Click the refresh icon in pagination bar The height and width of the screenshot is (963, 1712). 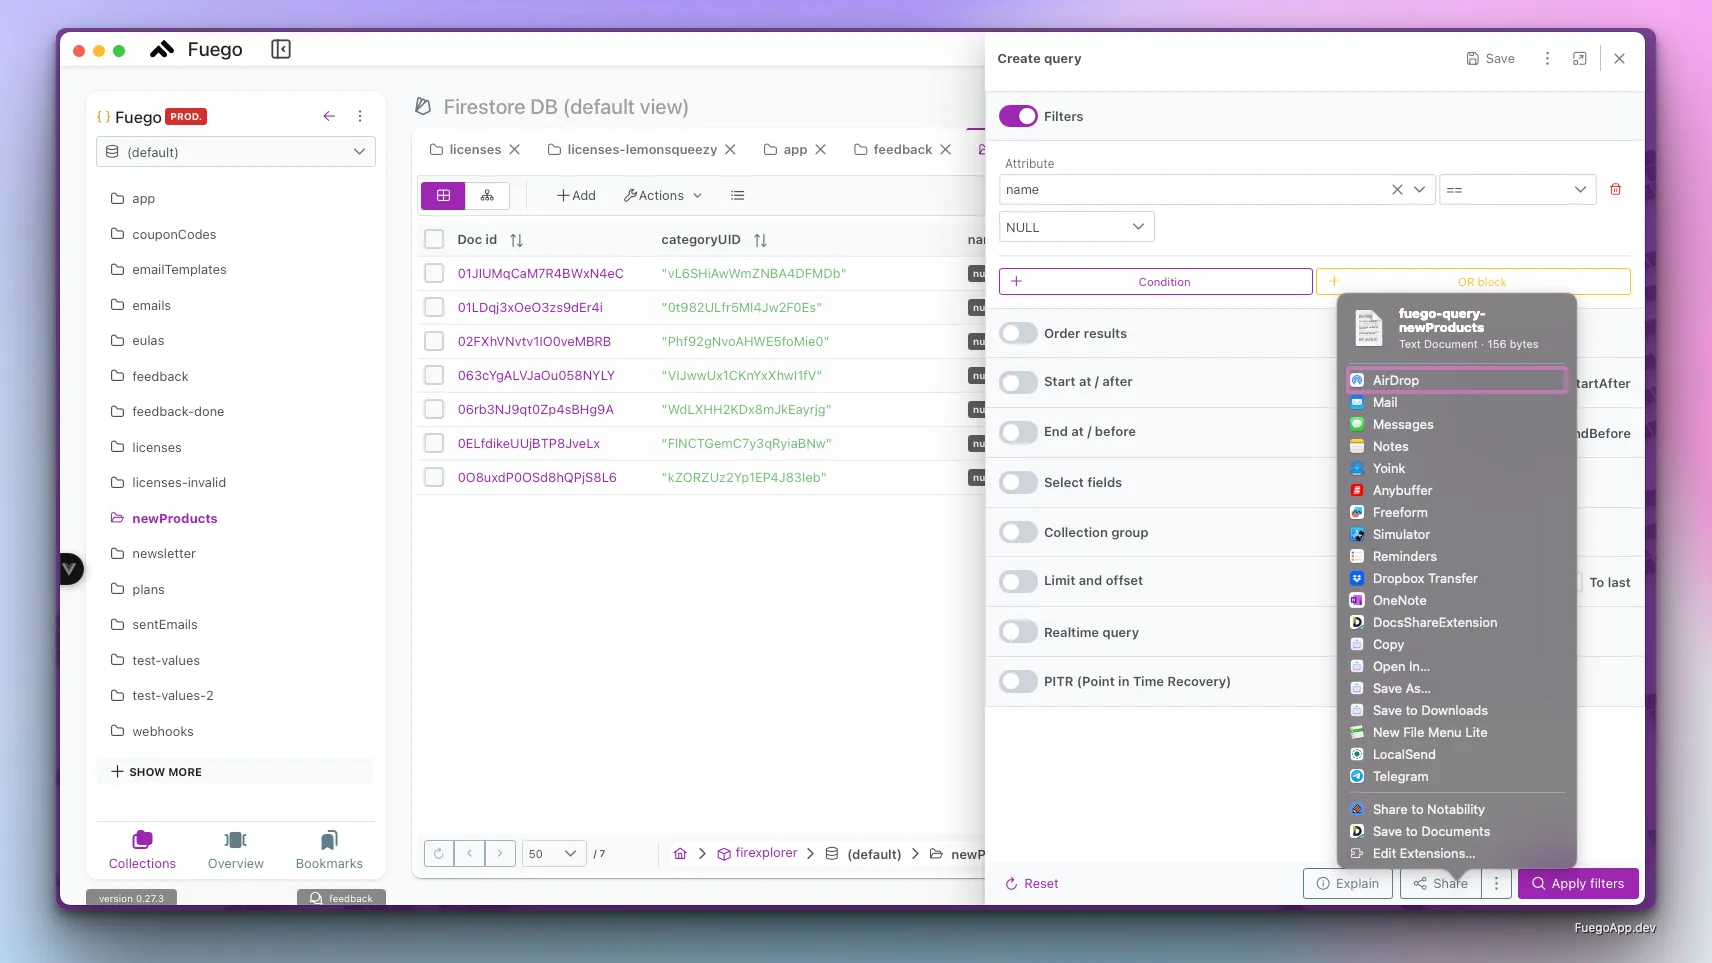[438, 853]
